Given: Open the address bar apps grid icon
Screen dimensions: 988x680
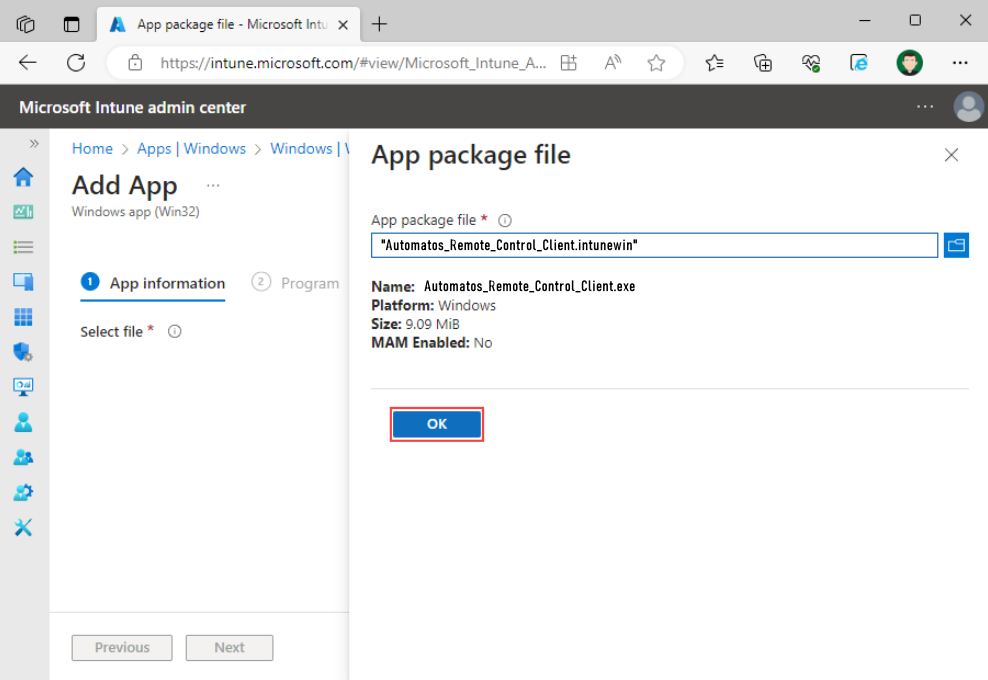Looking at the screenshot, I should point(569,62).
